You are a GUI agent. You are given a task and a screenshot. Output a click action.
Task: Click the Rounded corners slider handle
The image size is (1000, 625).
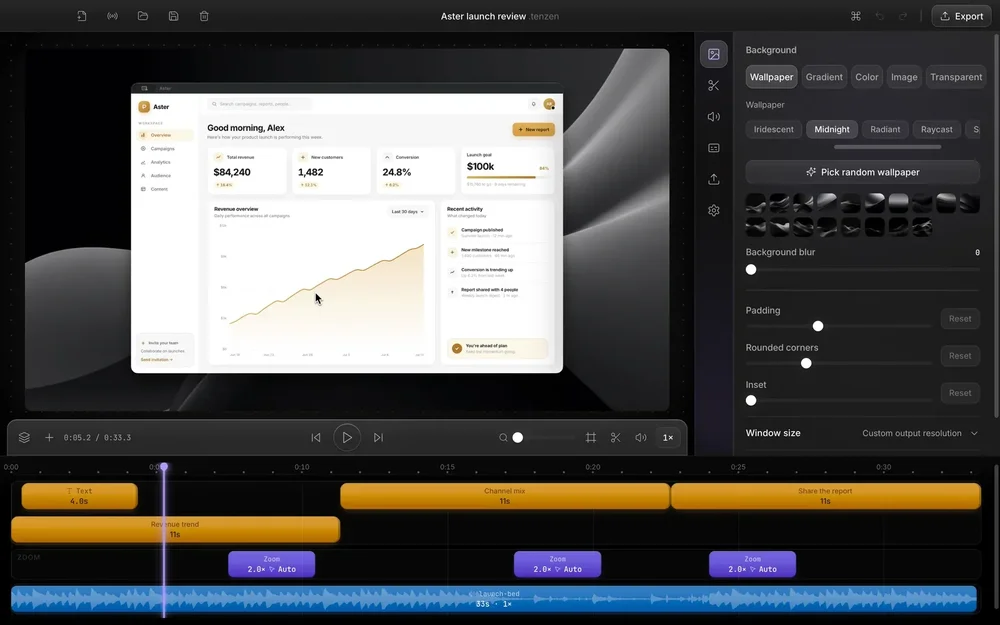pos(806,364)
